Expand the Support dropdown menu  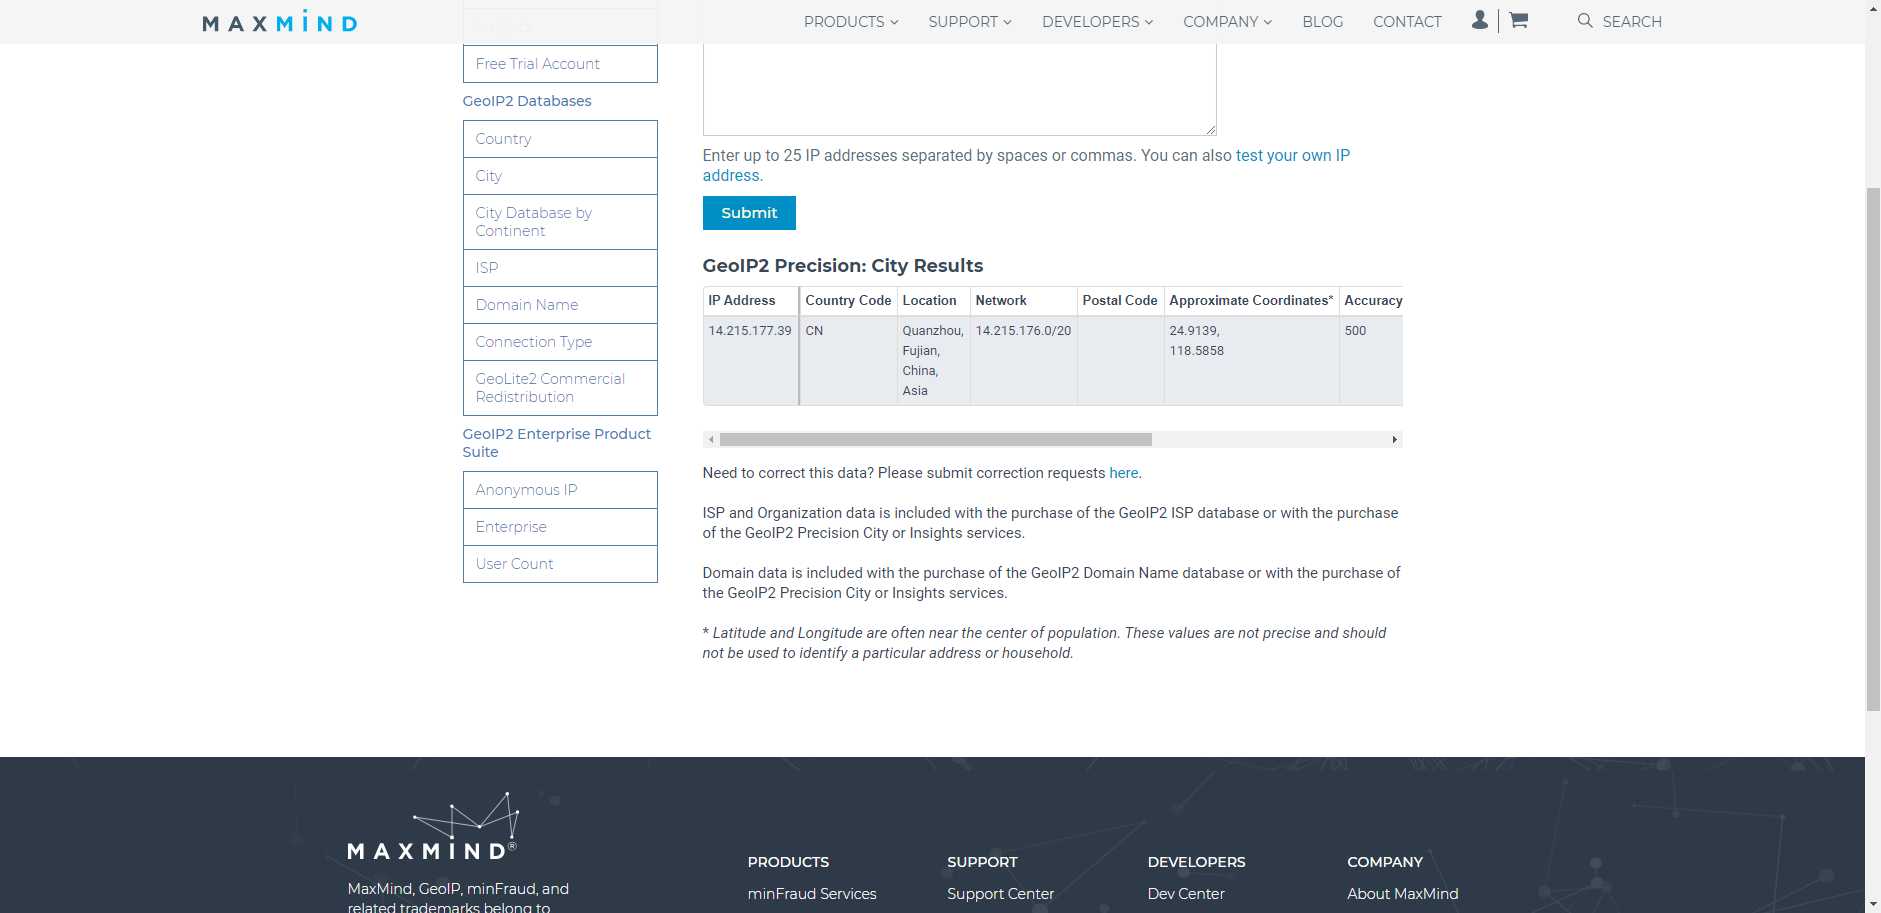click(x=970, y=21)
